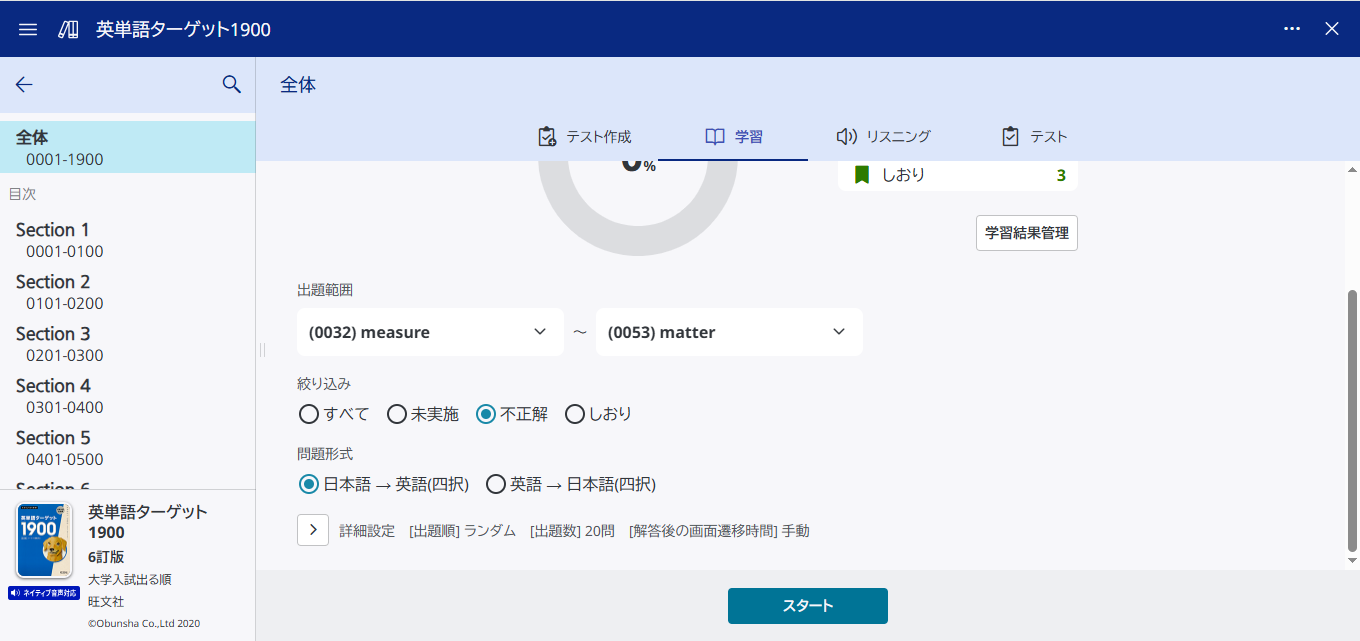Open the (0053) matter range dropdown
This screenshot has width=1360, height=641.
click(x=729, y=331)
